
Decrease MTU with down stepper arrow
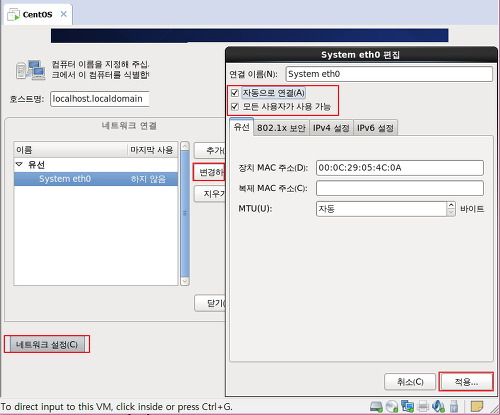point(451,213)
